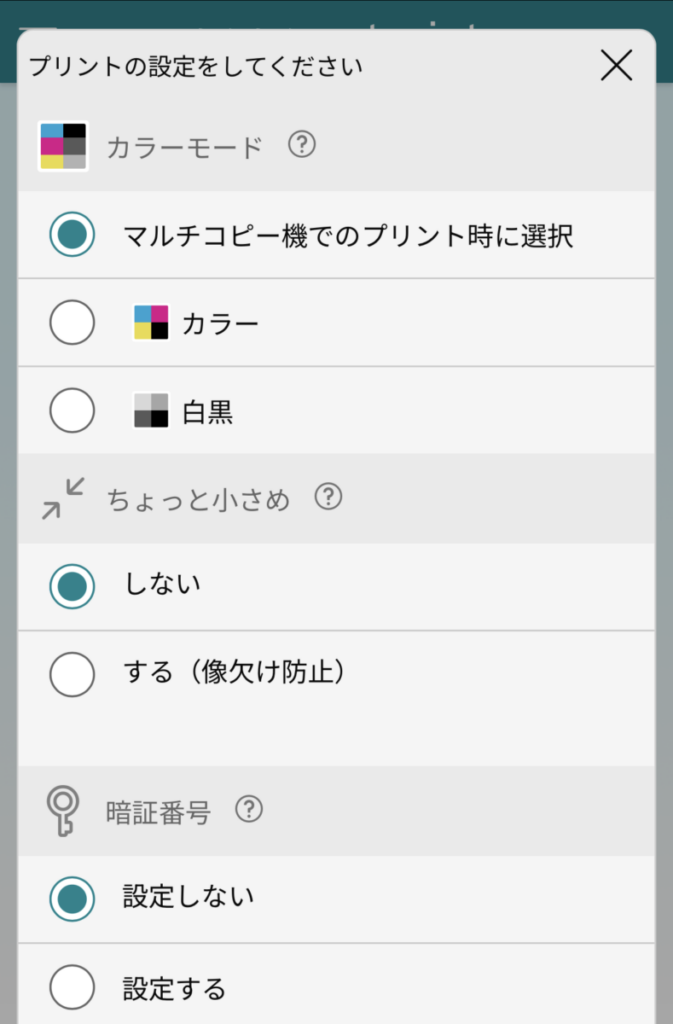Select する（像欠け防止）option
Screen dimensions: 673x1024
click(x=71, y=674)
